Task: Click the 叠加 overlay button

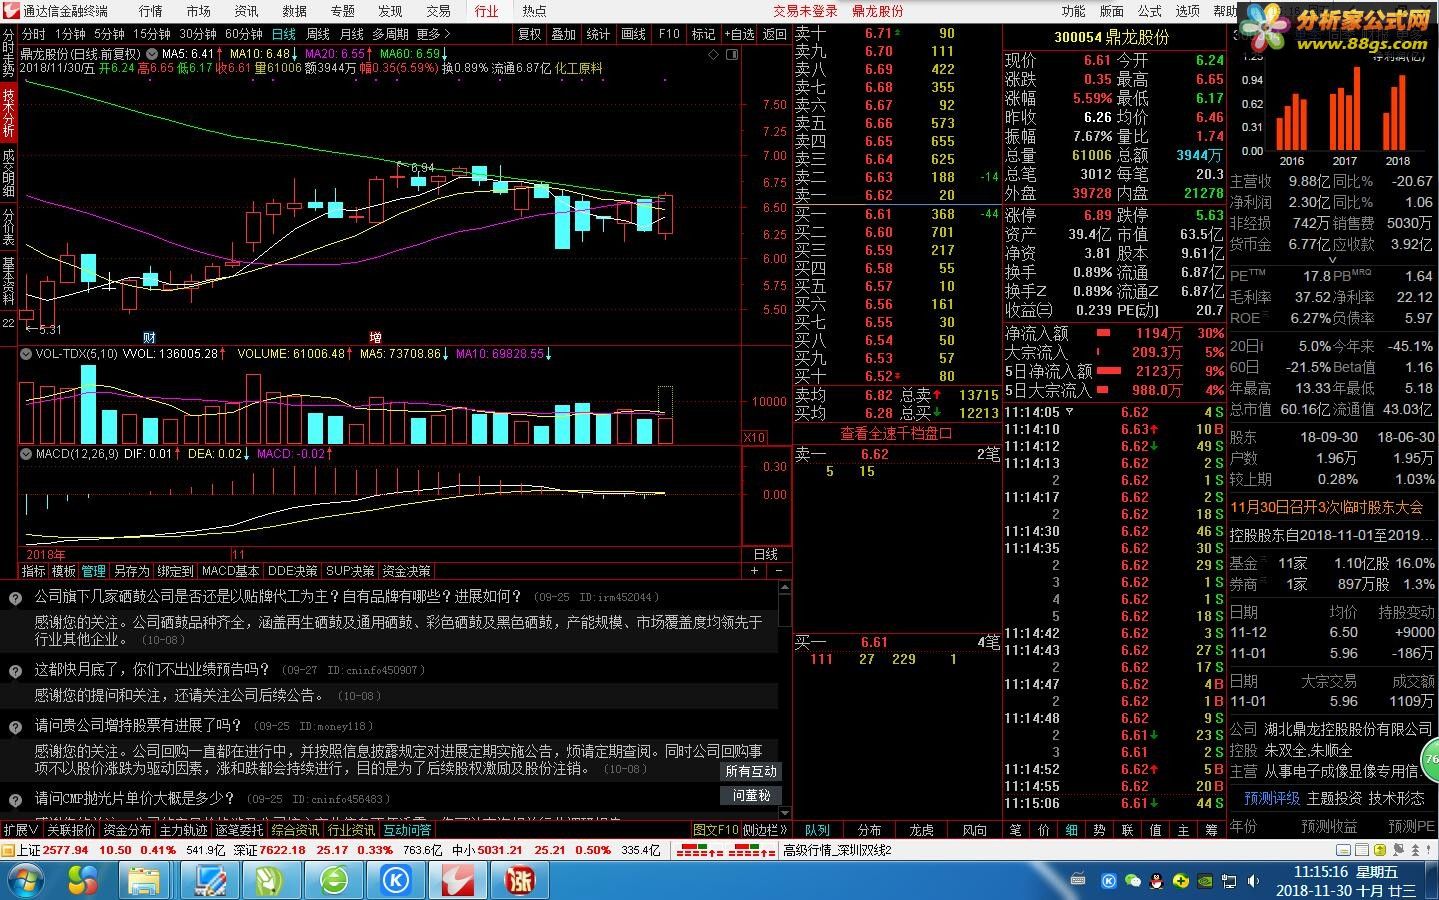Action: coord(564,34)
